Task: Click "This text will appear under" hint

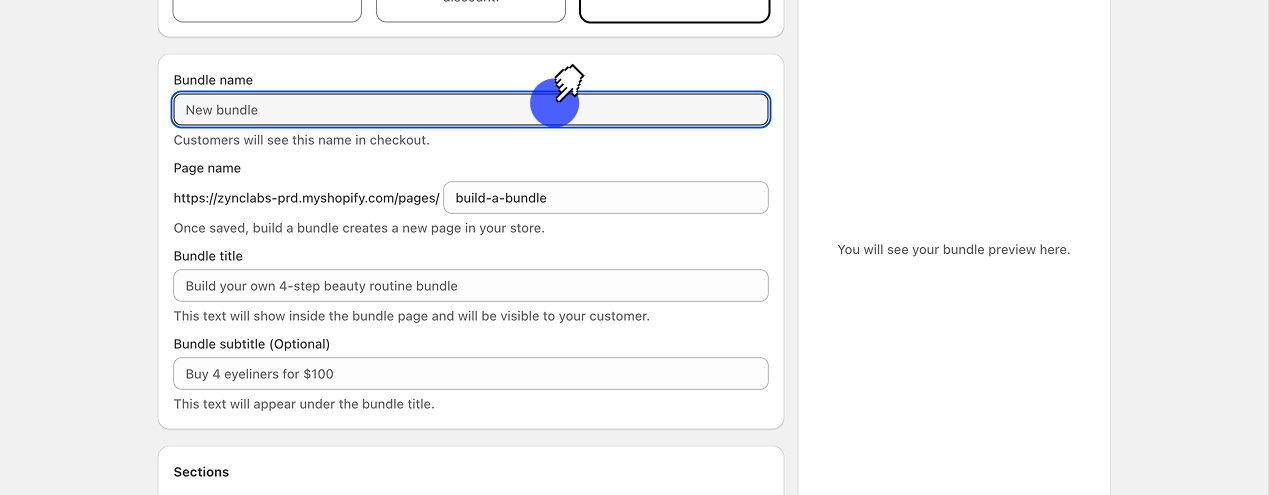Action: pos(304,404)
